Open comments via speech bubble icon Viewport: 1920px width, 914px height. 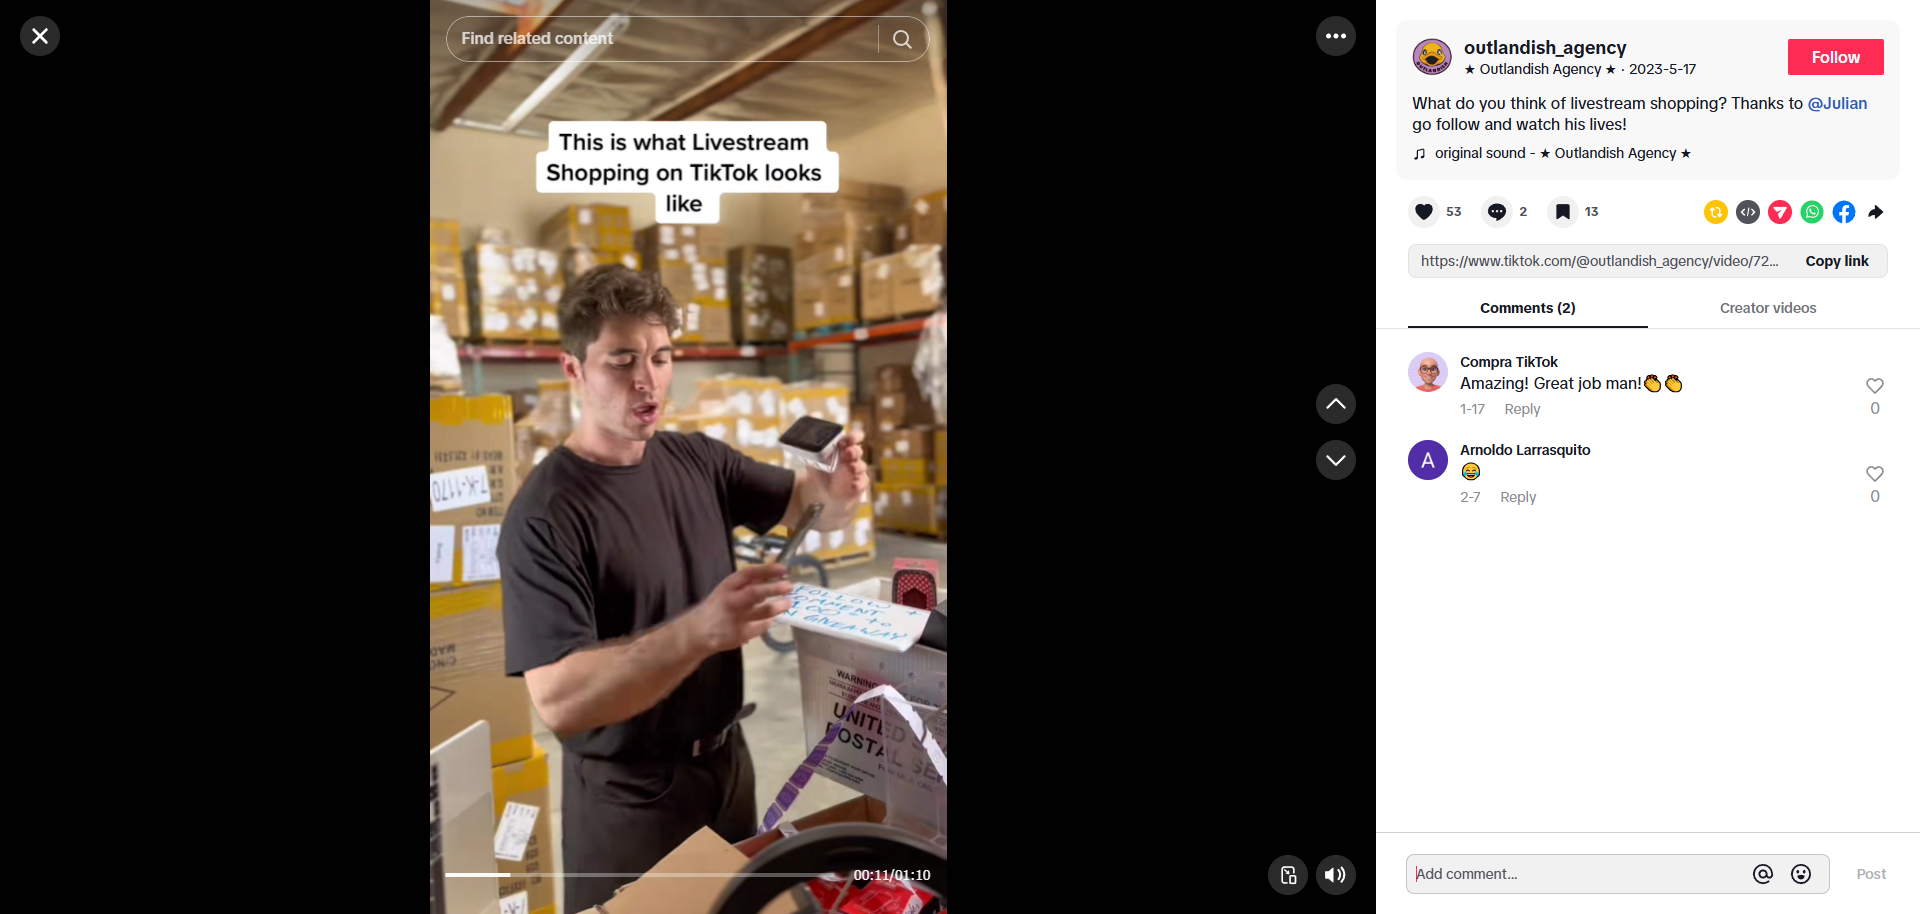(1496, 212)
